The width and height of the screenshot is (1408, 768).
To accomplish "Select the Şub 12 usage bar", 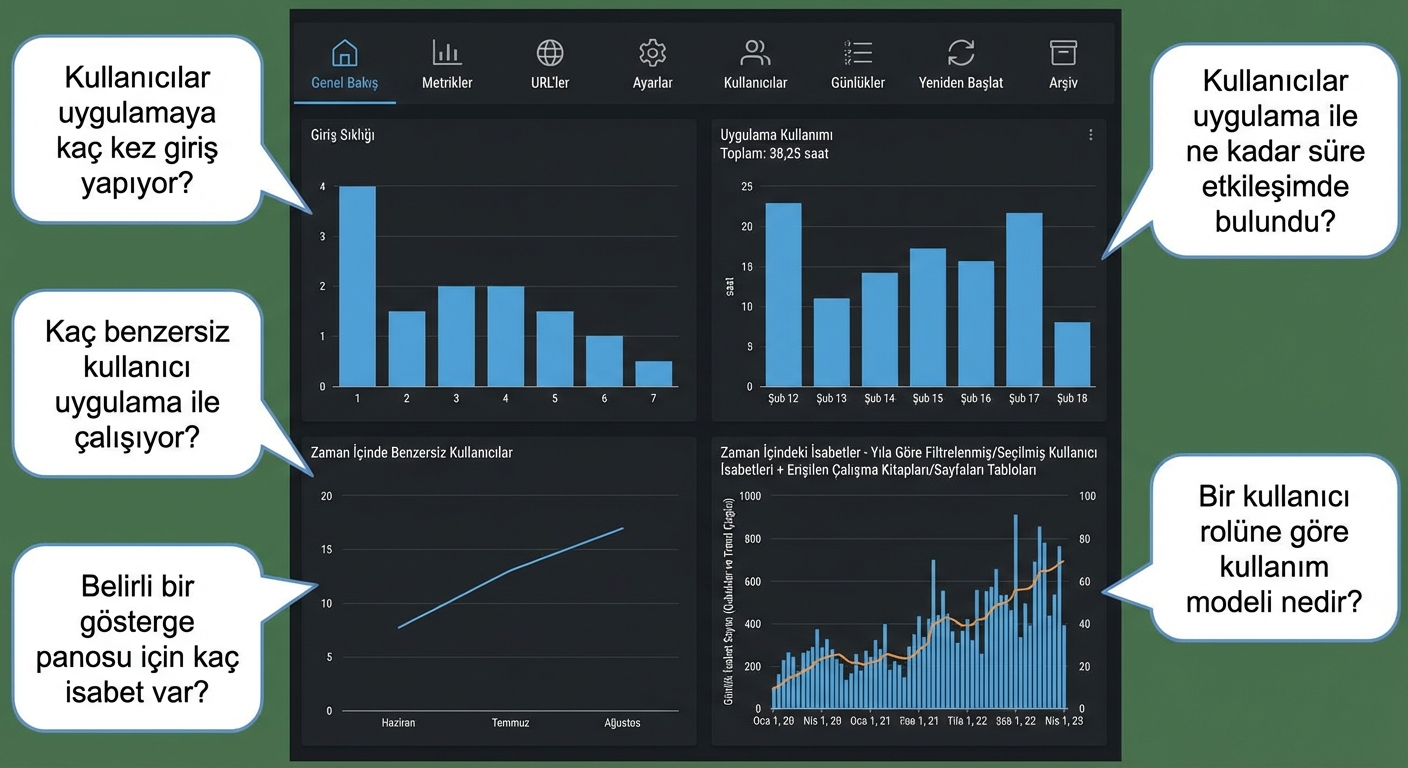I will (784, 295).
